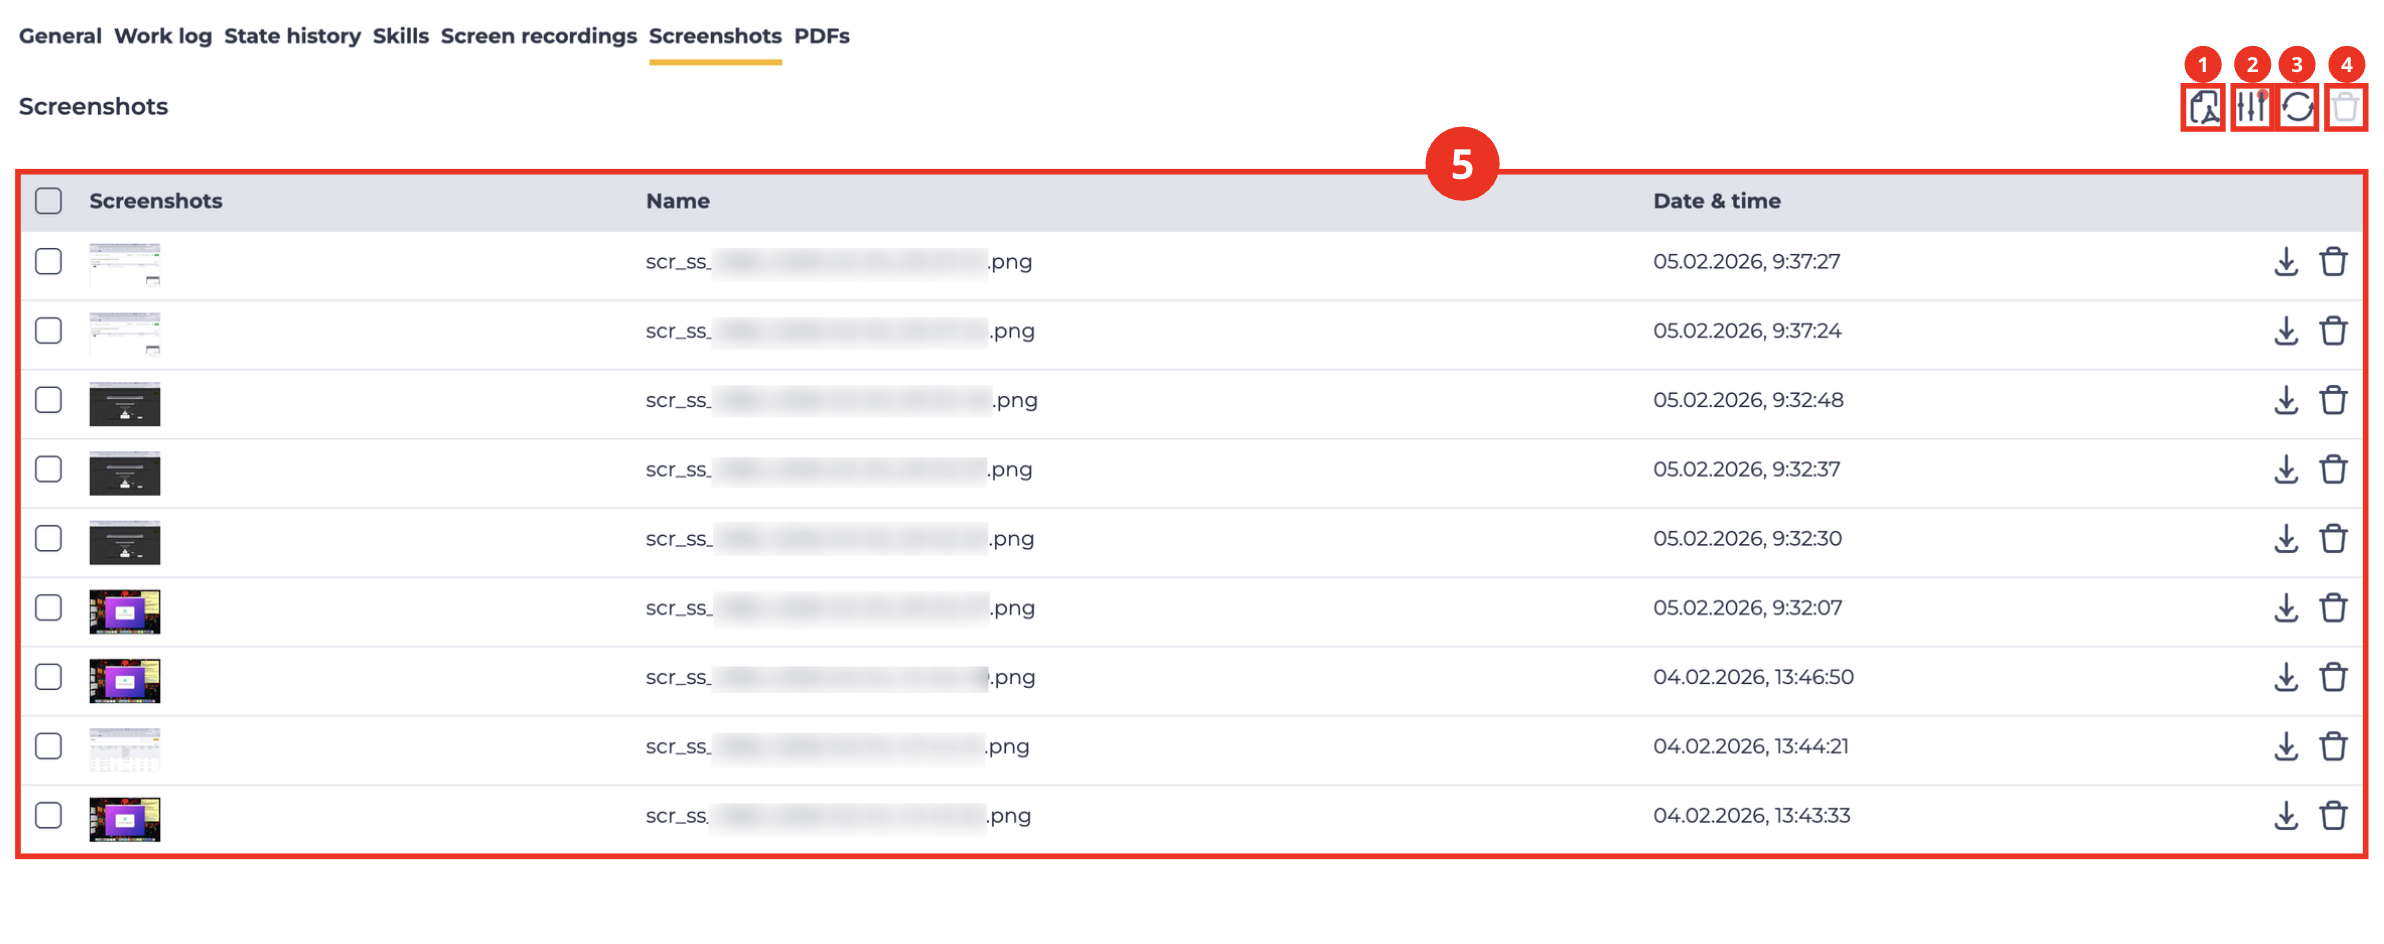Delete screenshot from 05.02.2026, 9:37:27

point(2334,262)
